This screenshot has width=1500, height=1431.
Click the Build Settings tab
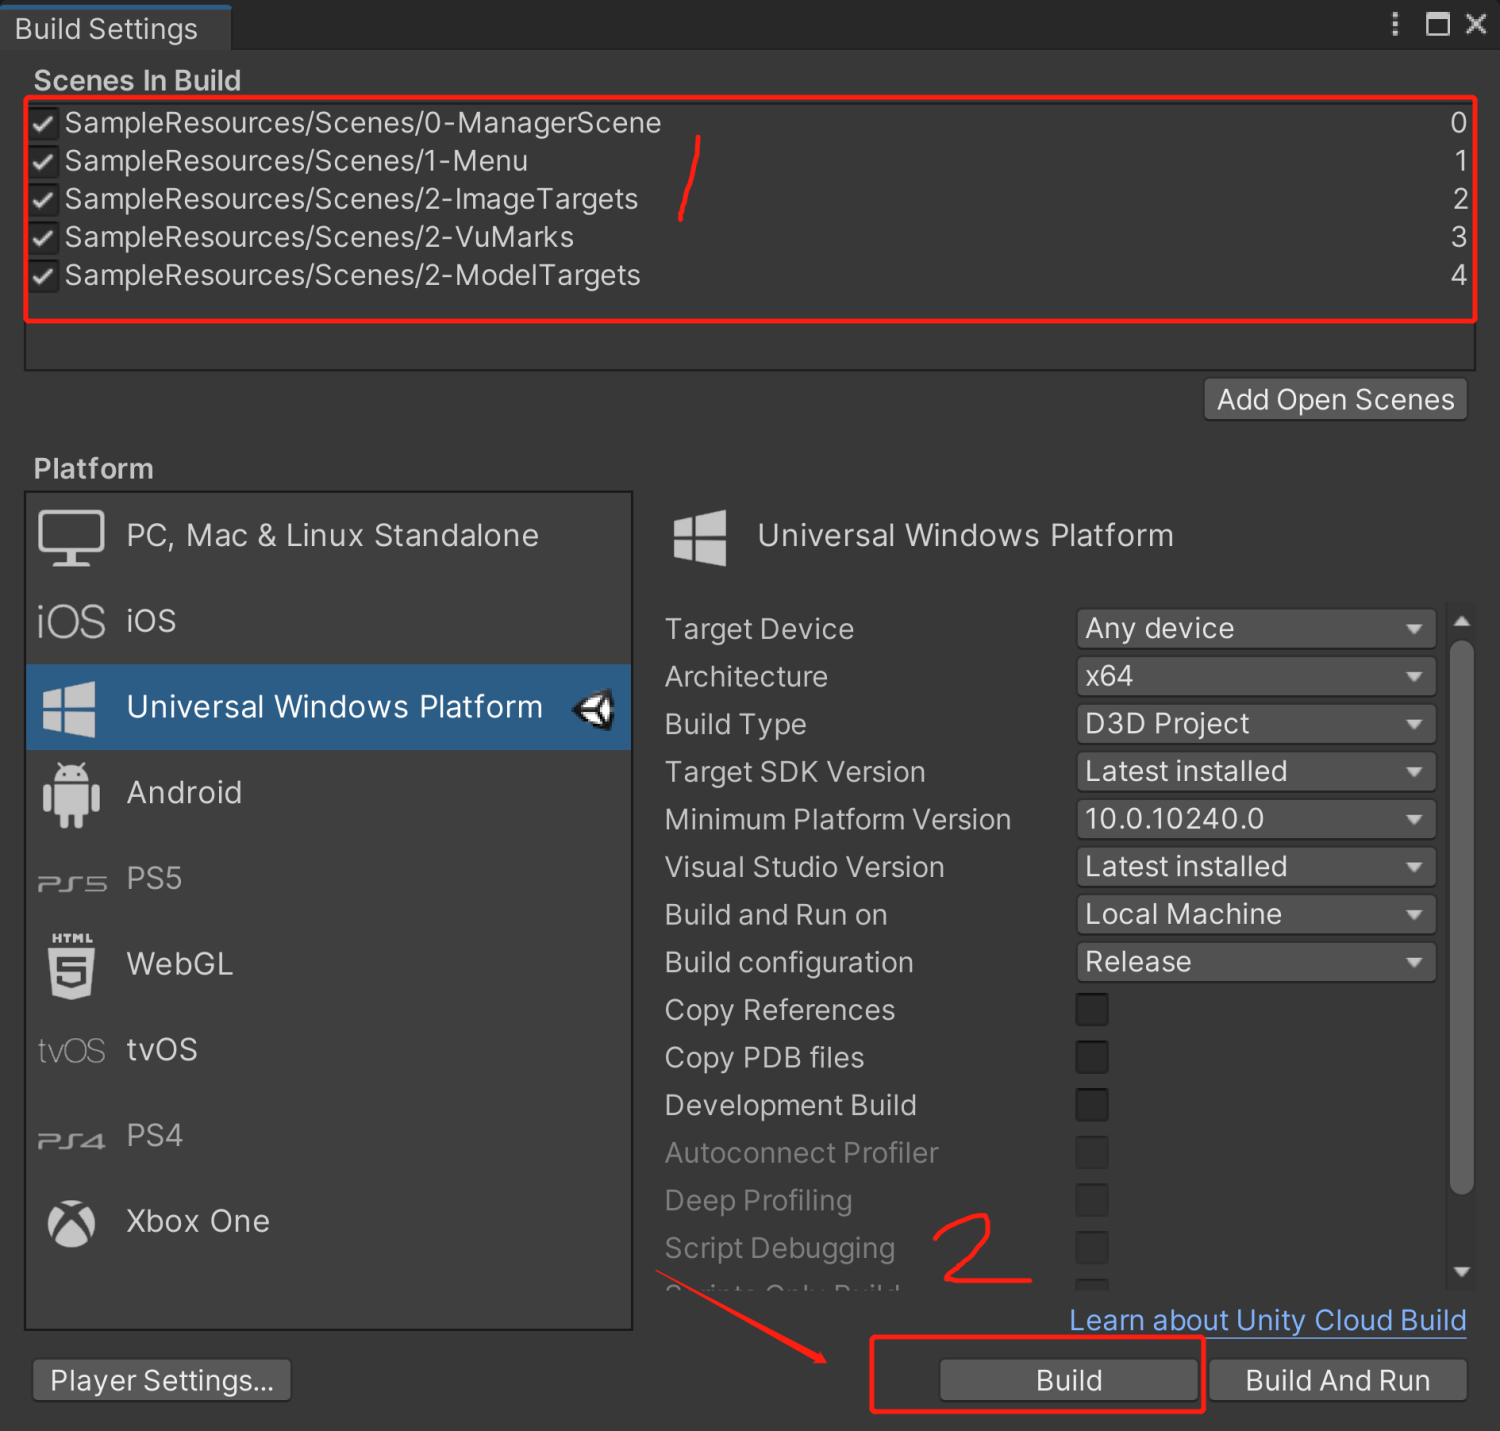[x=115, y=28]
